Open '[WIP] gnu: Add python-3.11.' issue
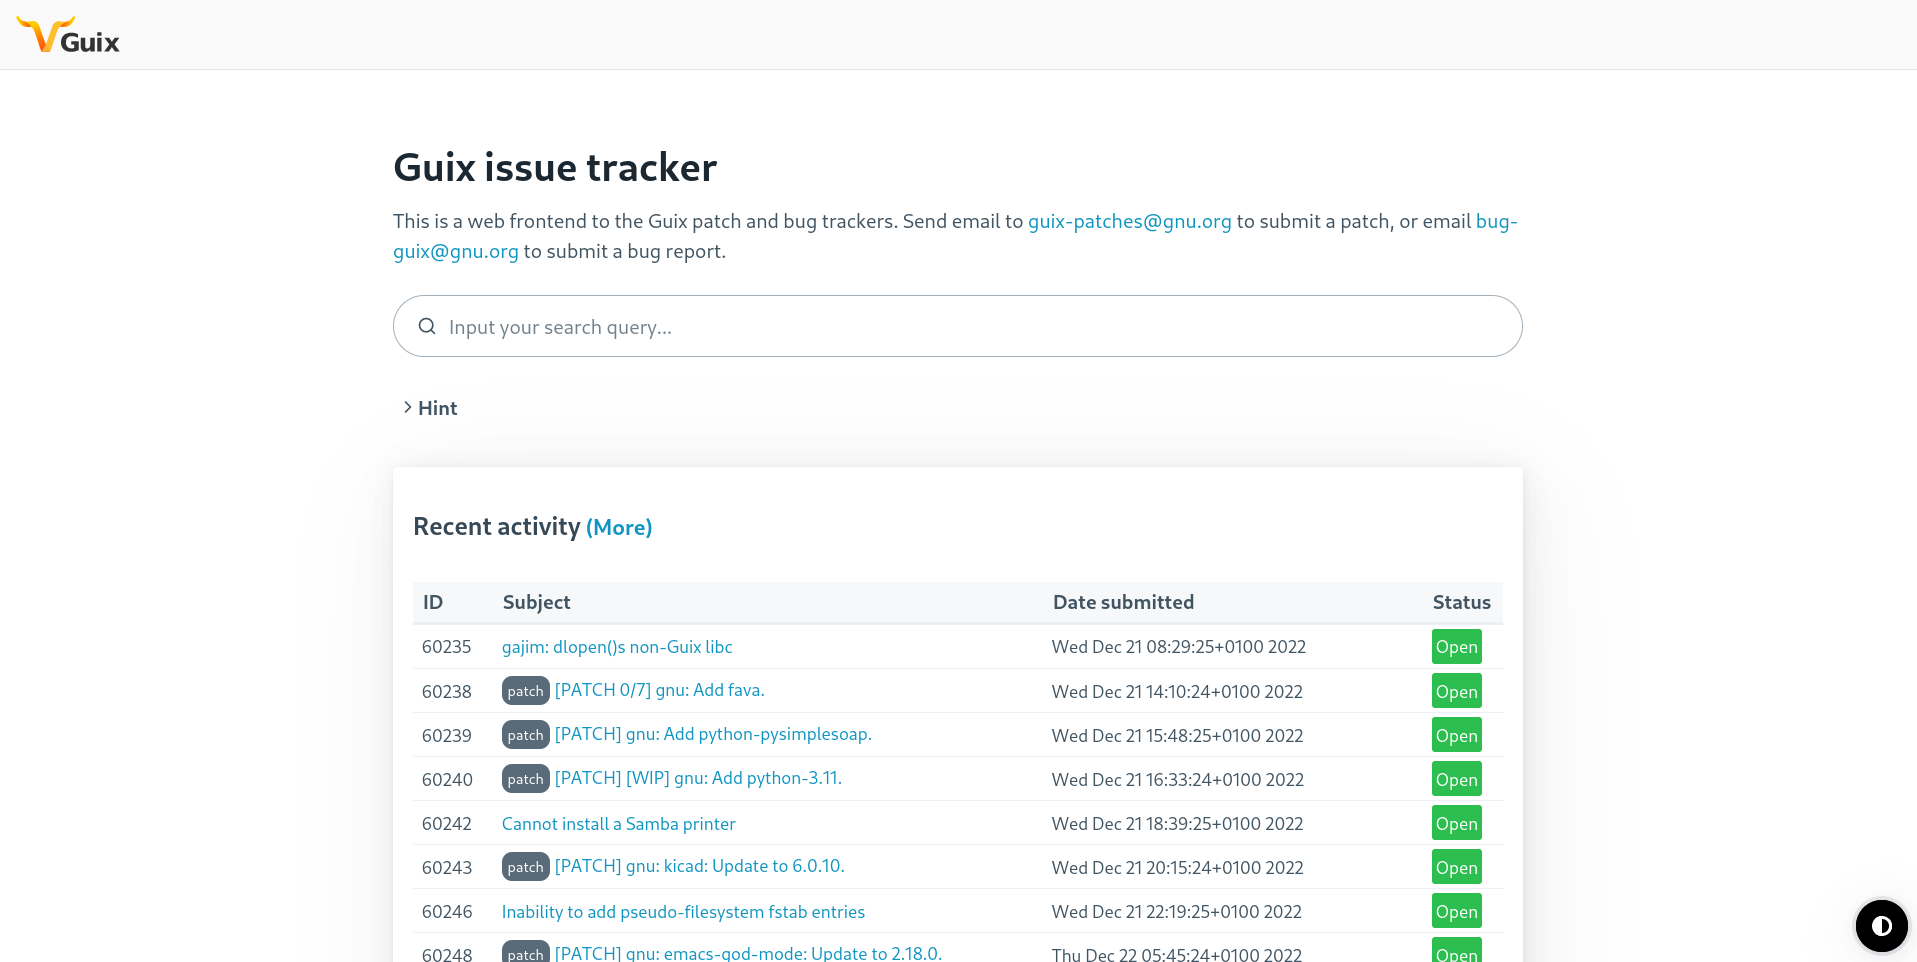The width and height of the screenshot is (1917, 962). pos(698,778)
